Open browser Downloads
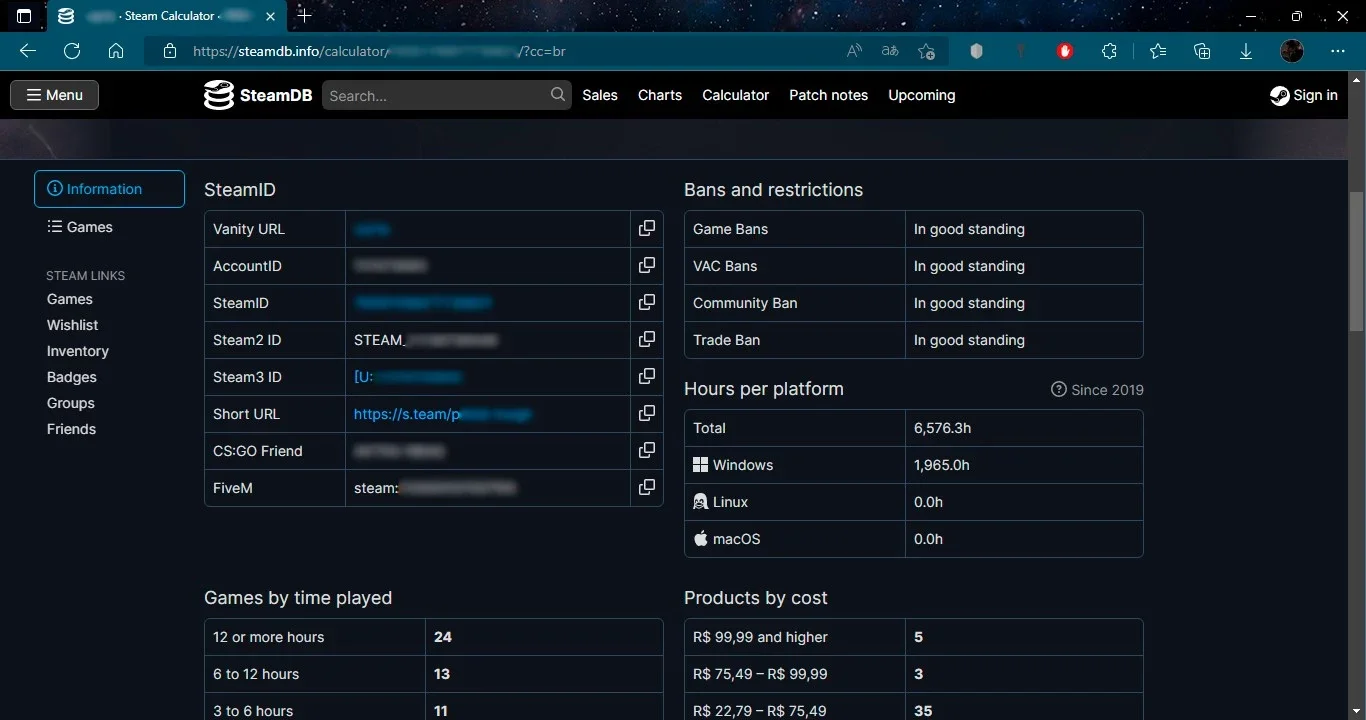The width and height of the screenshot is (1366, 720). pos(1246,51)
